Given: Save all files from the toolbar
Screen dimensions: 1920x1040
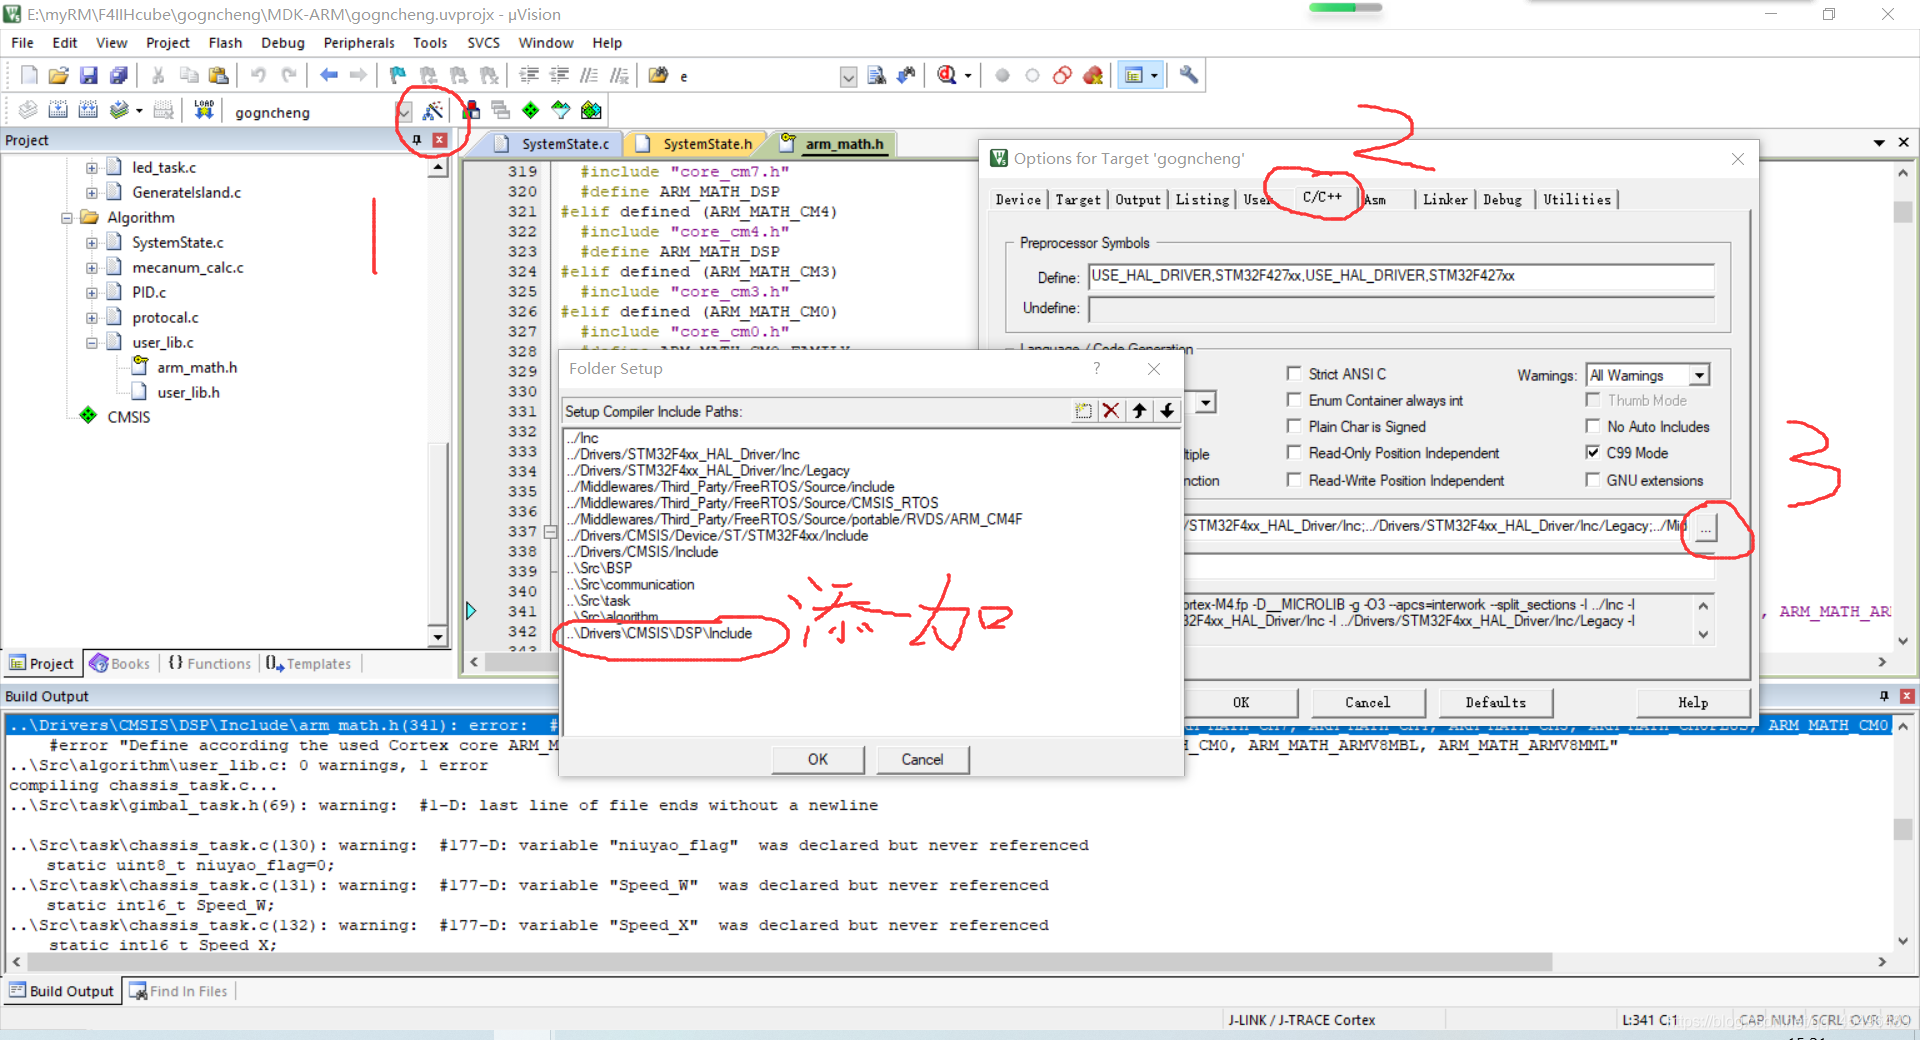Looking at the screenshot, I should coord(119,75).
